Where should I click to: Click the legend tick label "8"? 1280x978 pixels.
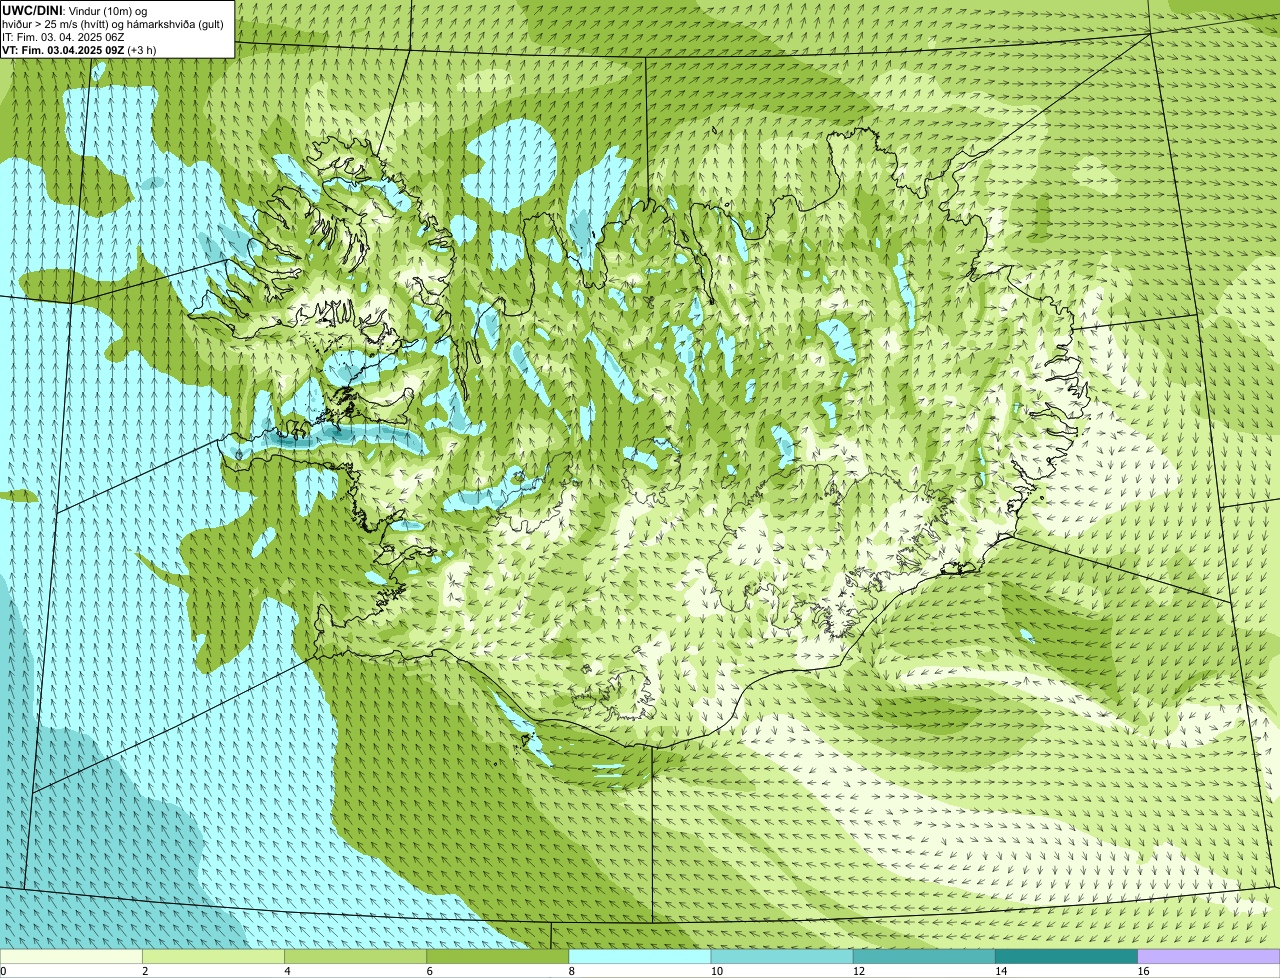click(572, 971)
